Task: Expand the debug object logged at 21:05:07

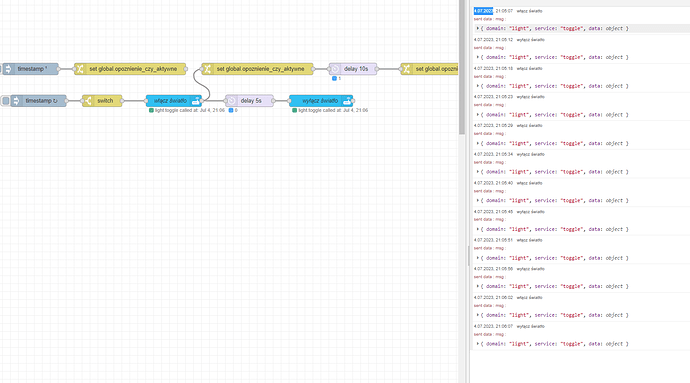Action: click(x=478, y=28)
